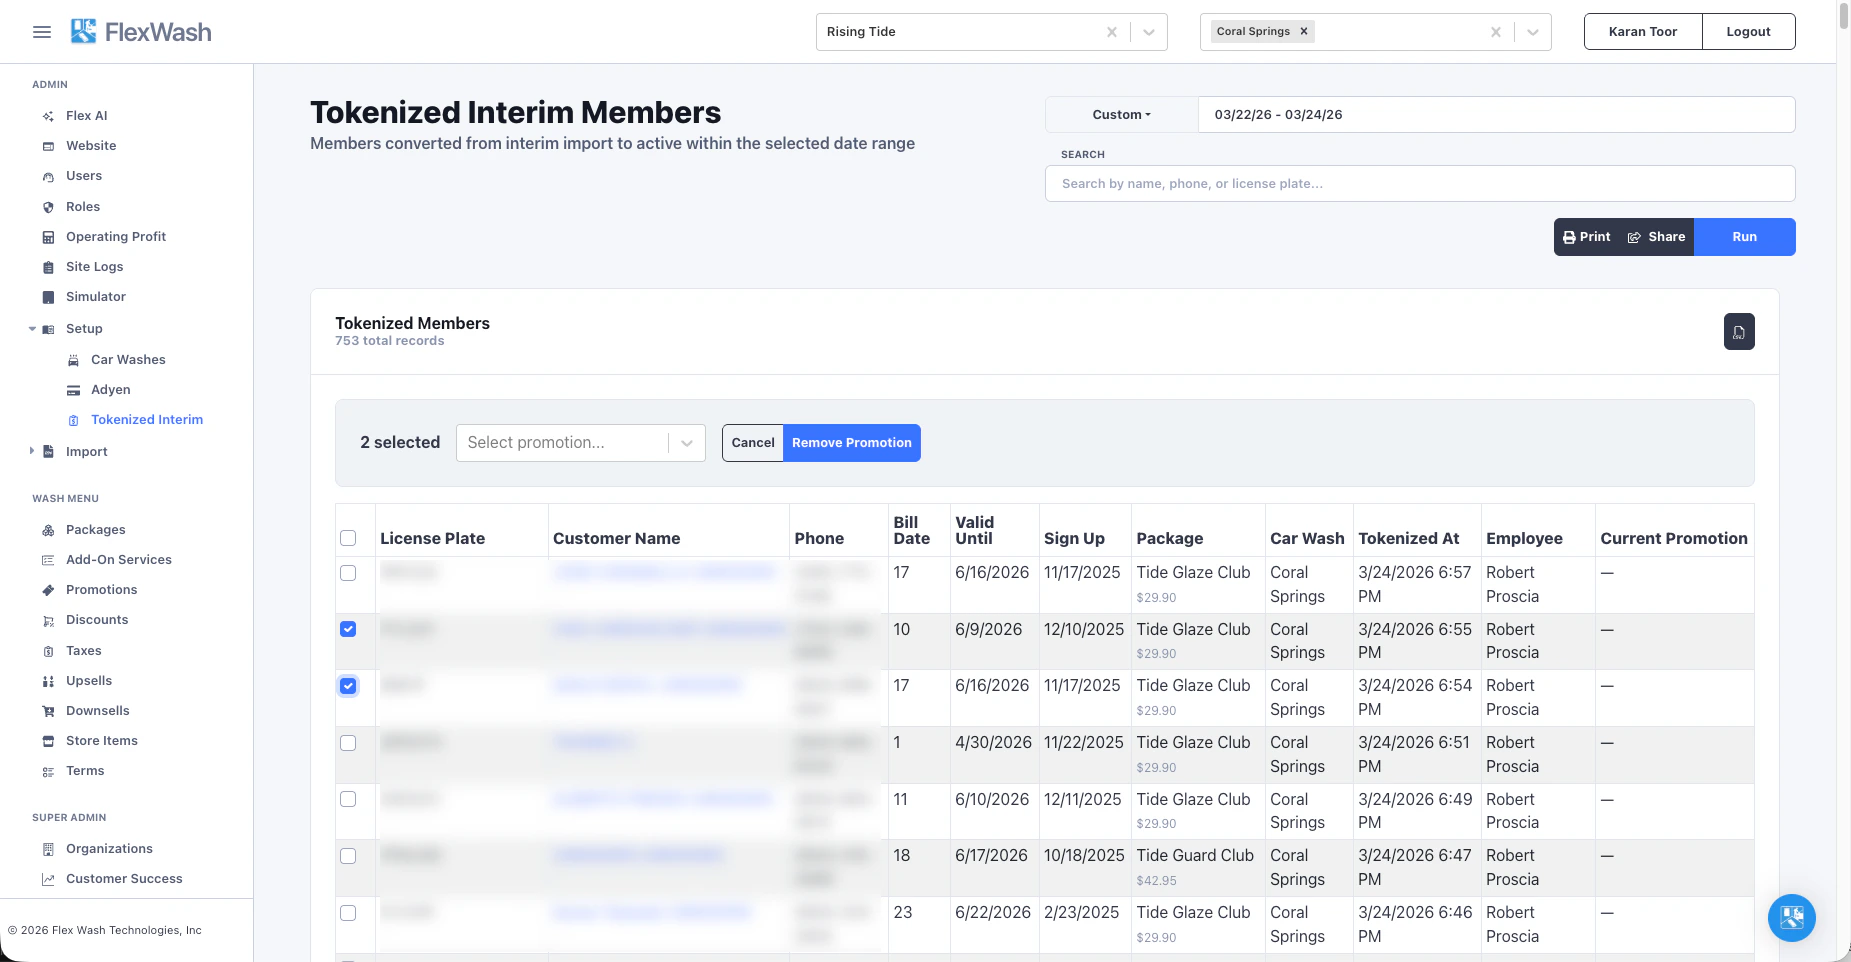The width and height of the screenshot is (1851, 962).
Task: Open the Packages menu item
Action: coord(96,530)
